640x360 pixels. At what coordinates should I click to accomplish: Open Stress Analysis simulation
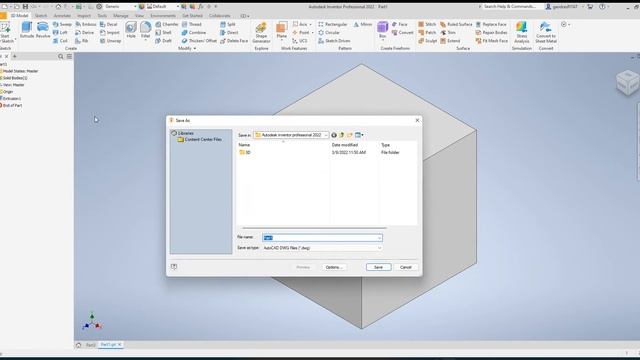pyautogui.click(x=522, y=33)
